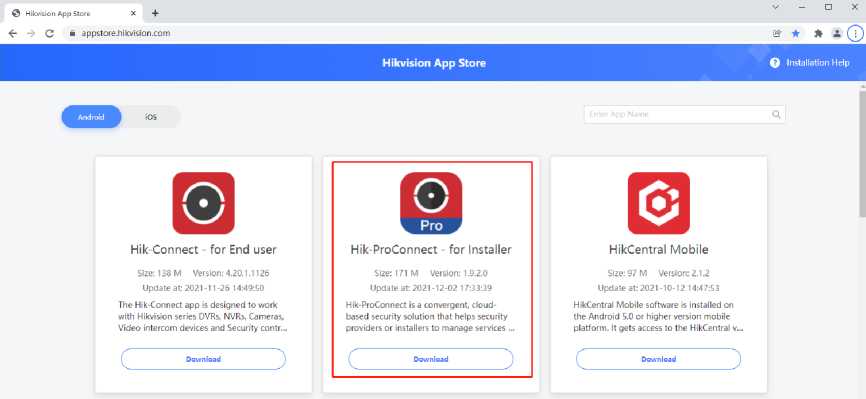The width and height of the screenshot is (866, 399).
Task: Open the Chrome three-dot menu
Action: 856,33
